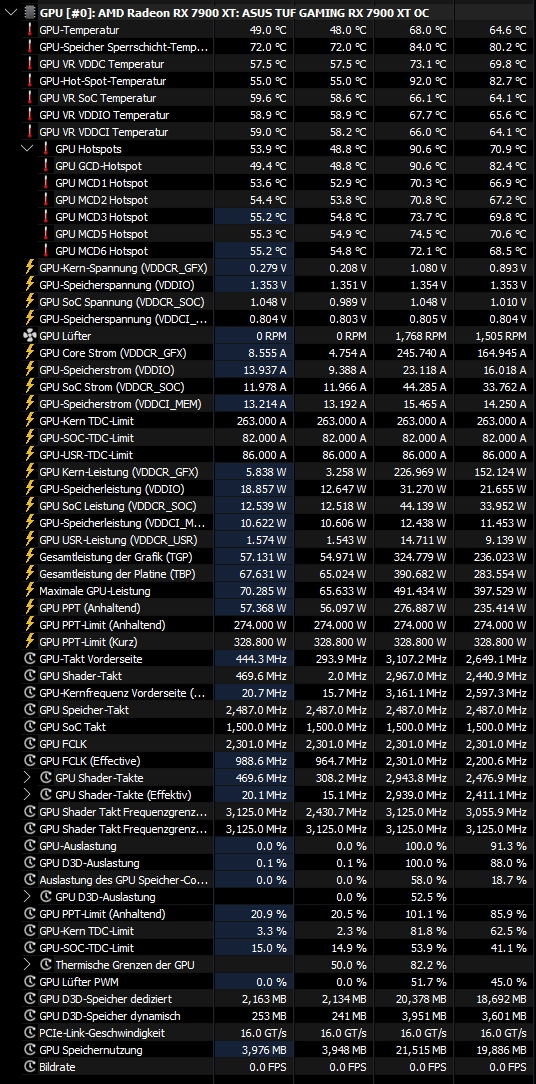Viewport: 536px width, 1084px height.
Task: Click thermometer icon beside GPU-Temperatur
Action: (x=30, y=30)
